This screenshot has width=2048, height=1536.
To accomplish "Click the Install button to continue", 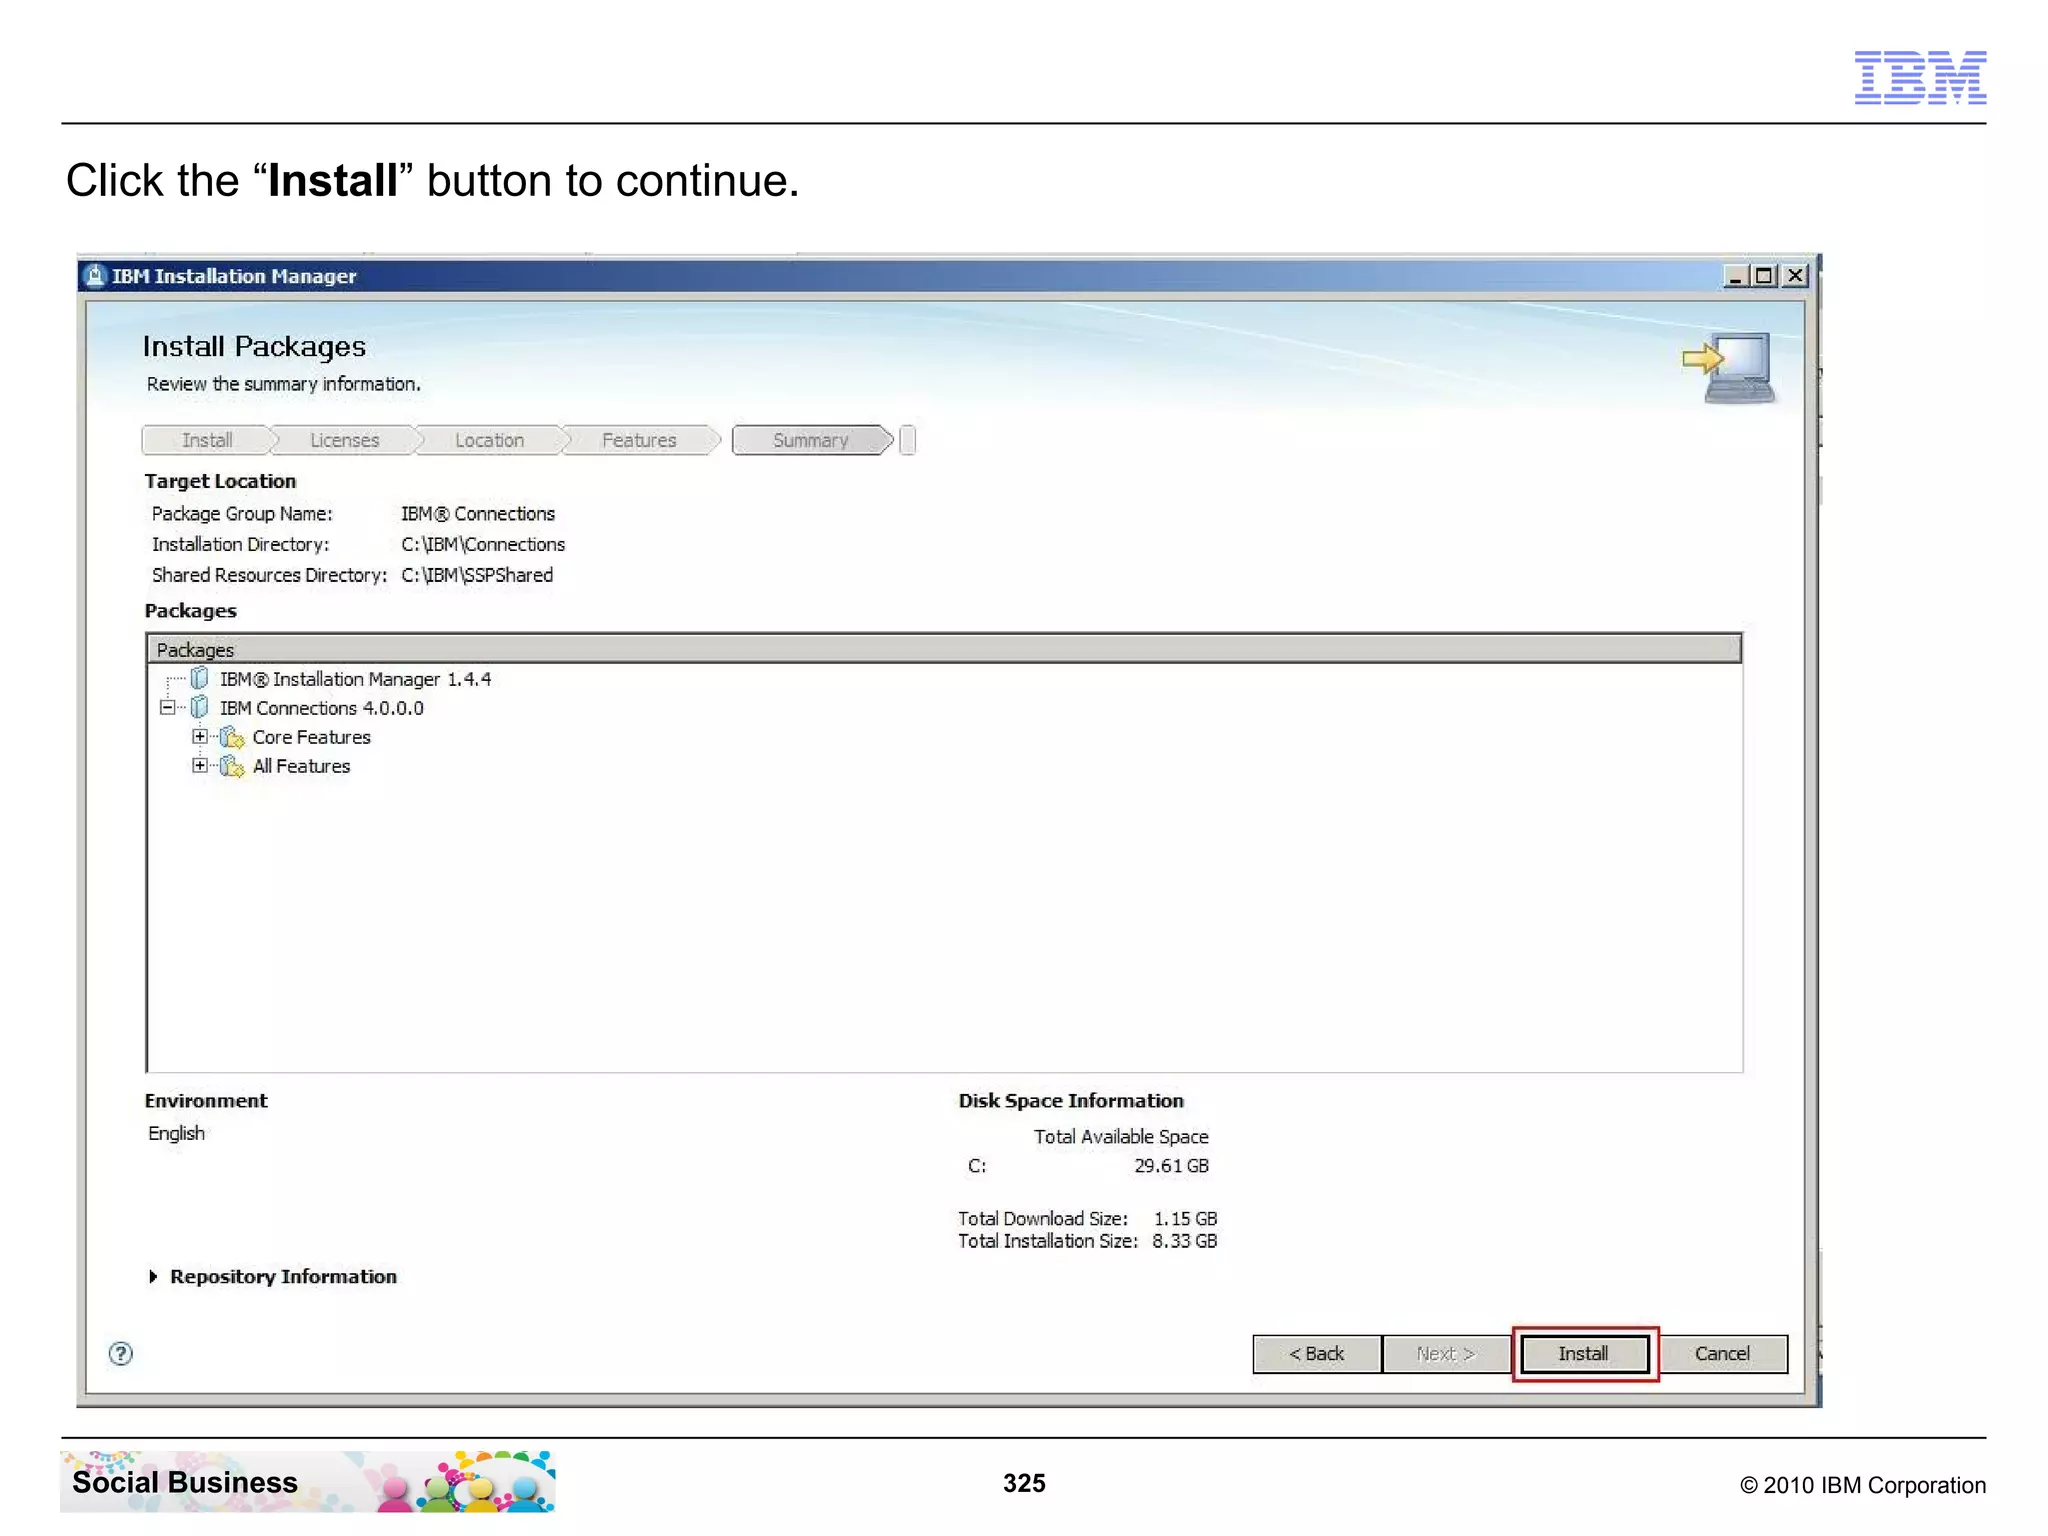I will 1584,1354.
